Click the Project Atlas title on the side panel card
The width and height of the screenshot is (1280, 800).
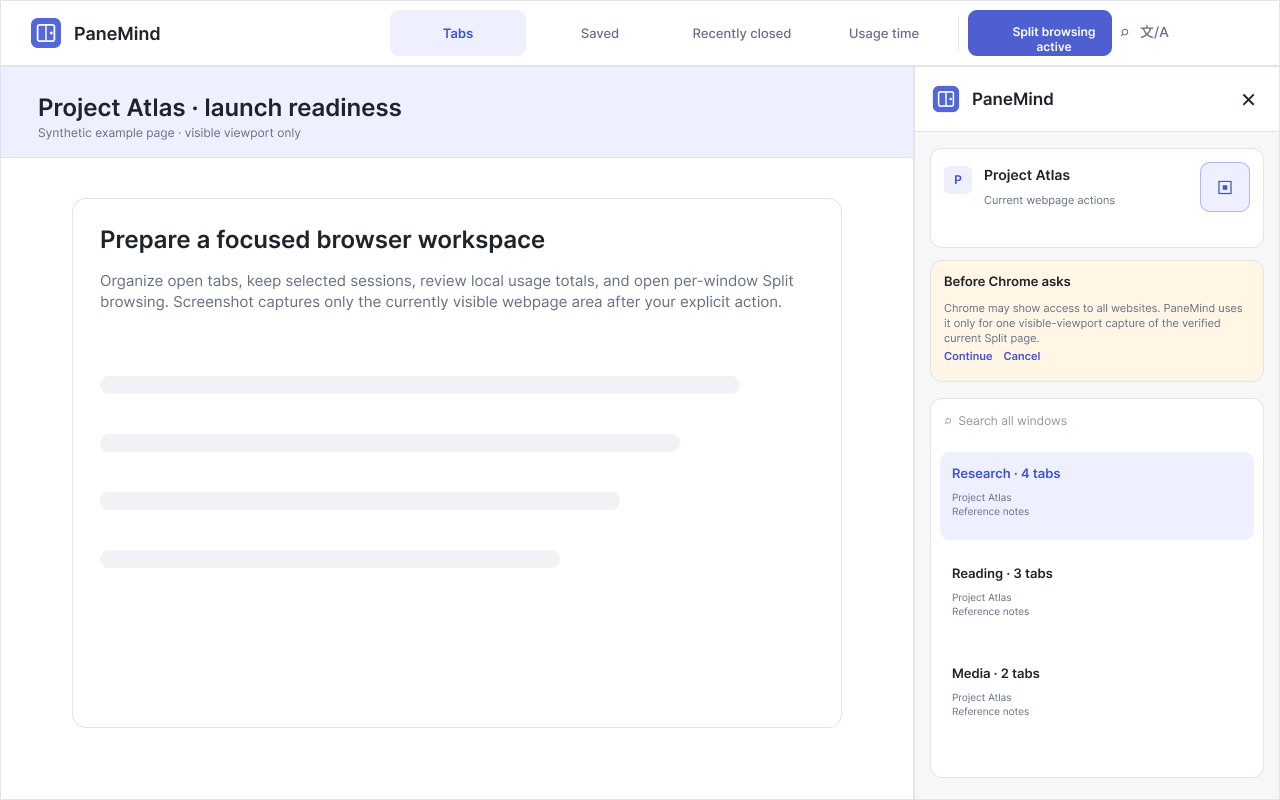click(x=1027, y=175)
